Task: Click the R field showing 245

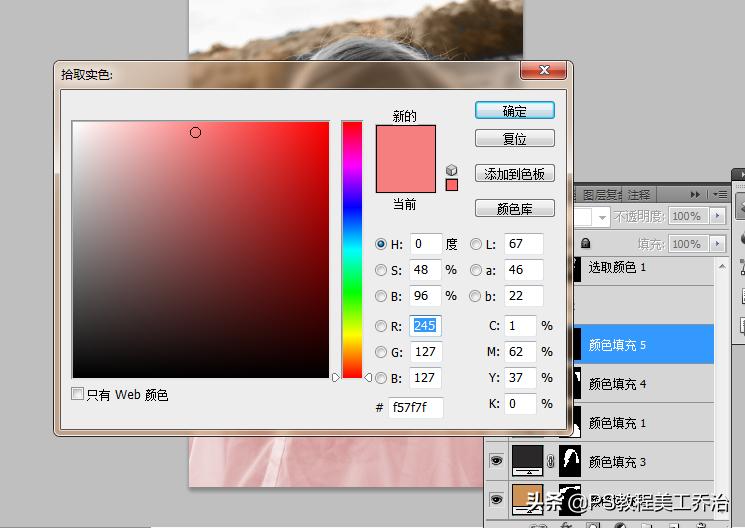Action: pos(426,326)
